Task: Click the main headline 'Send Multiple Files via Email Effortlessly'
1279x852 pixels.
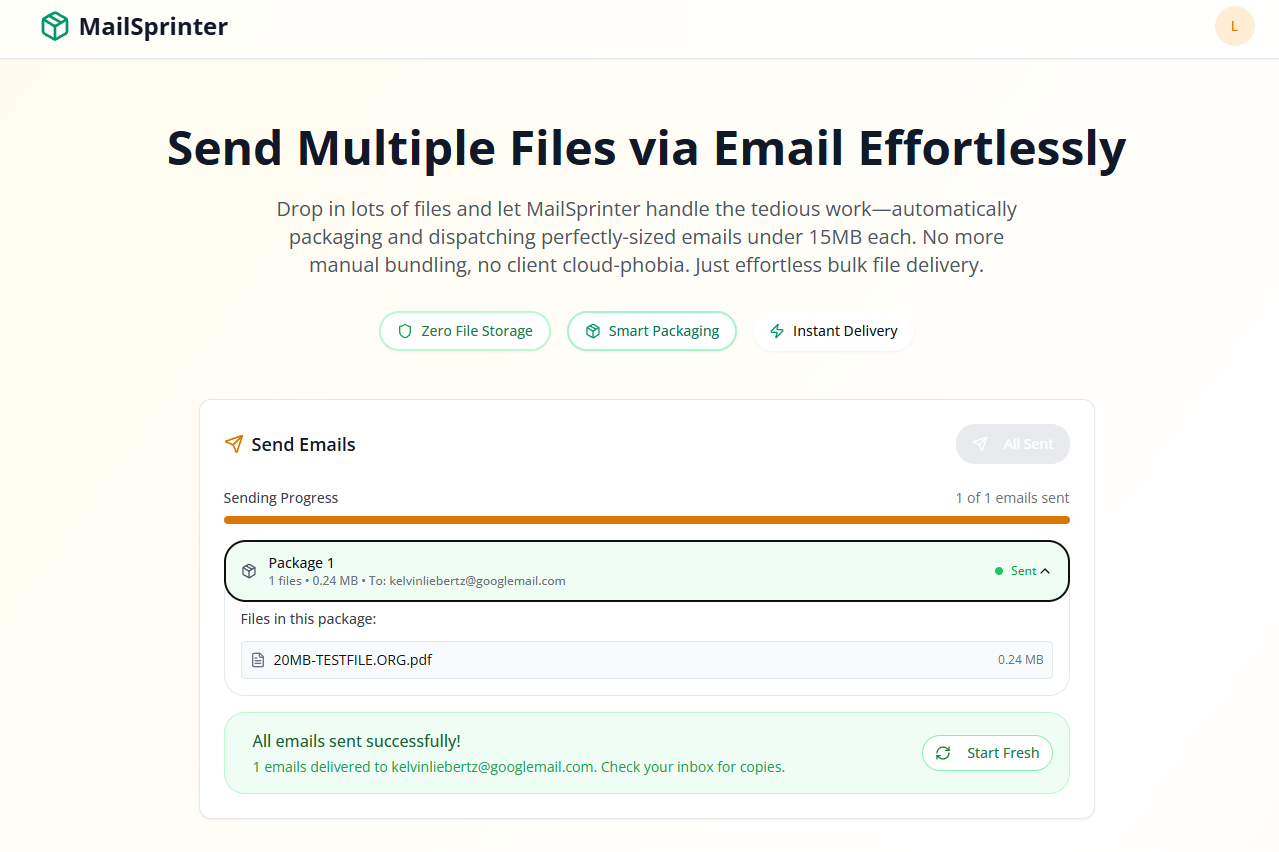Action: (x=647, y=148)
